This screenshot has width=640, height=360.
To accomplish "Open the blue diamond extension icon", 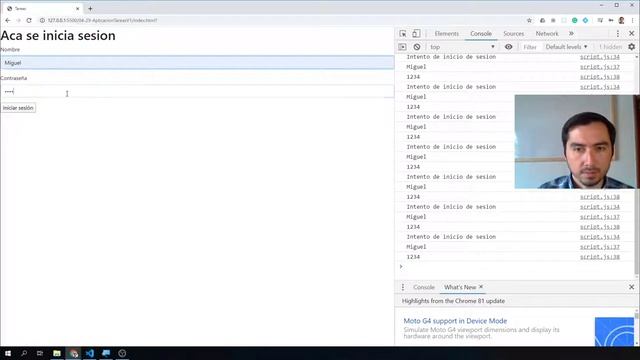I will (x=585, y=20).
